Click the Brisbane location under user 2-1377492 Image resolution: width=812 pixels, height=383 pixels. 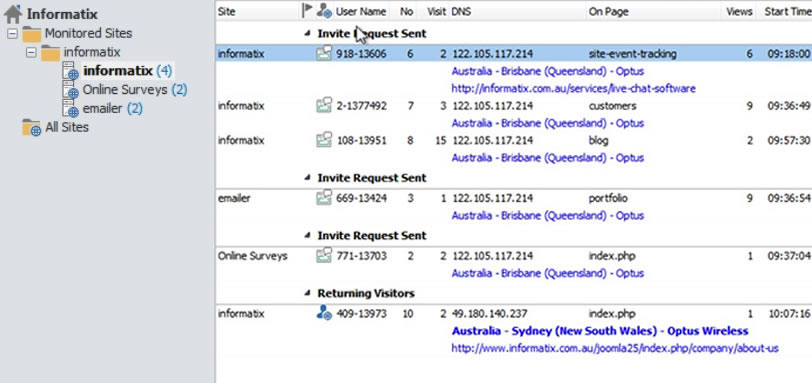click(548, 123)
